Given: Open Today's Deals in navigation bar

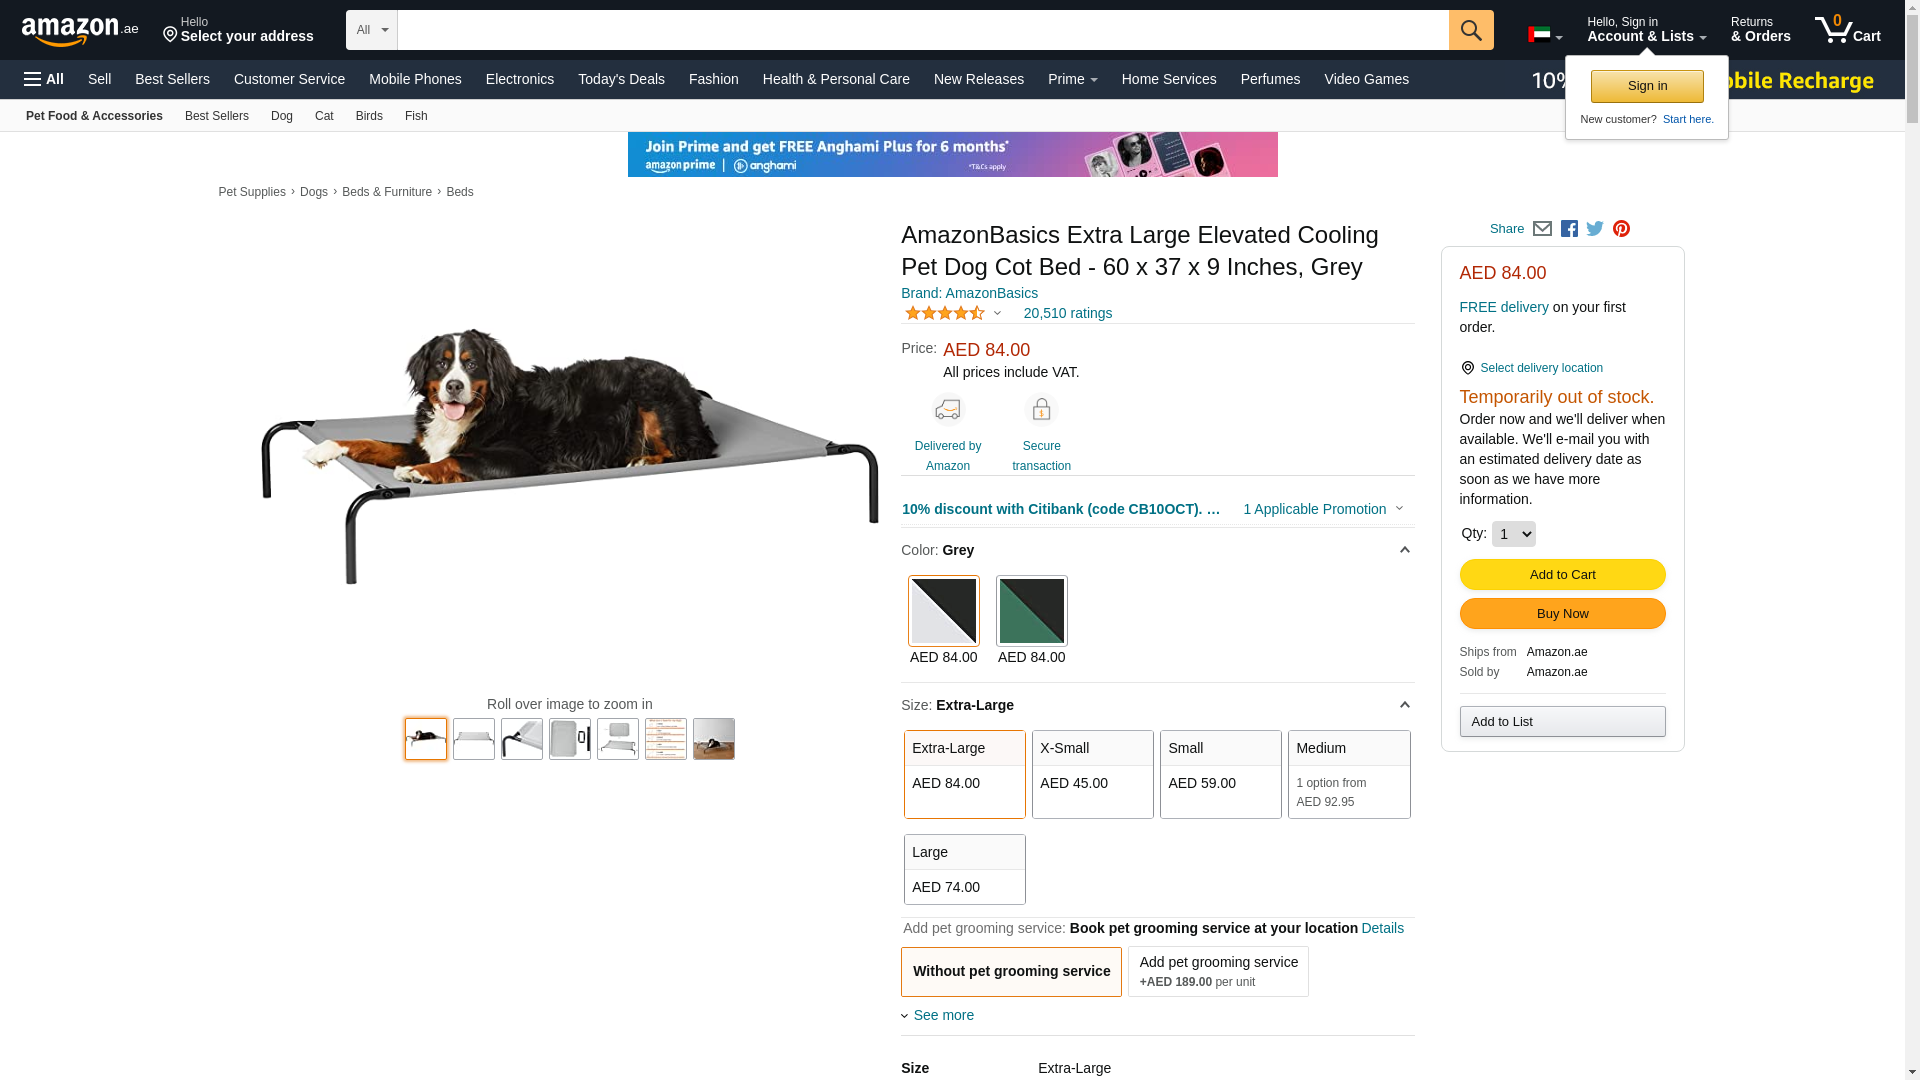Looking at the screenshot, I should tap(621, 79).
